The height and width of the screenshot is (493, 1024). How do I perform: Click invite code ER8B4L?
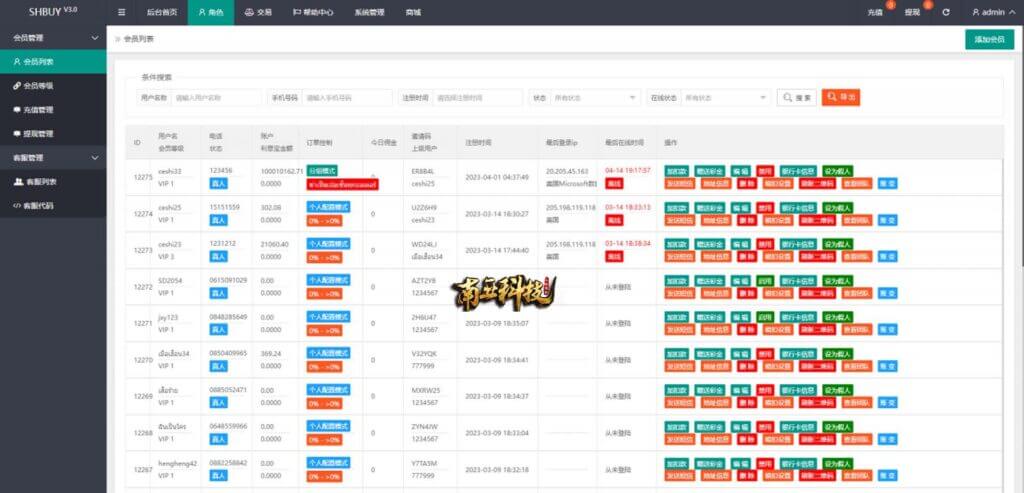pos(423,171)
